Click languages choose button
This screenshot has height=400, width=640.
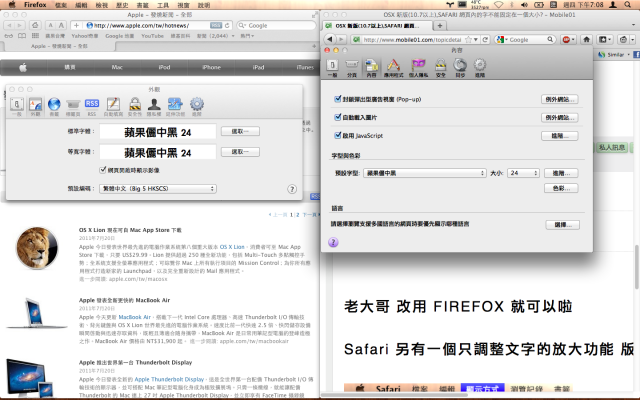[562, 225]
